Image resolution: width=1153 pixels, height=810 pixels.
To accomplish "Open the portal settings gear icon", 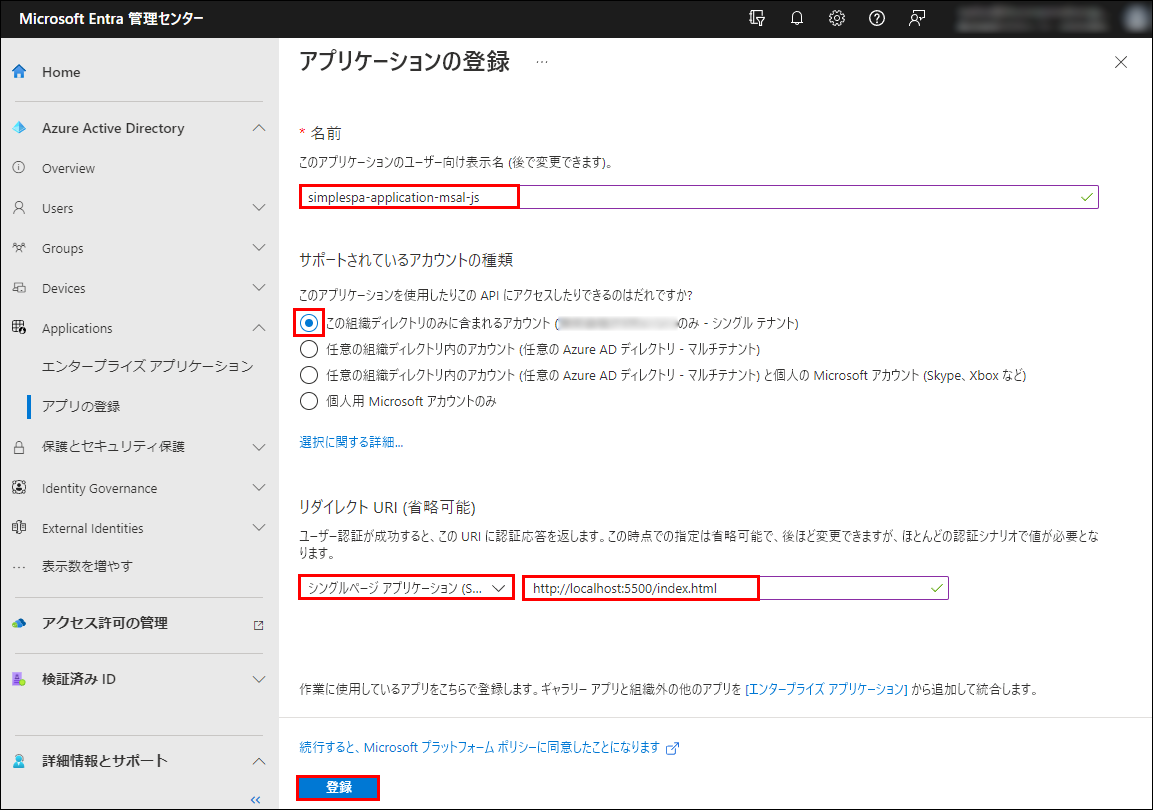I will coord(837,18).
